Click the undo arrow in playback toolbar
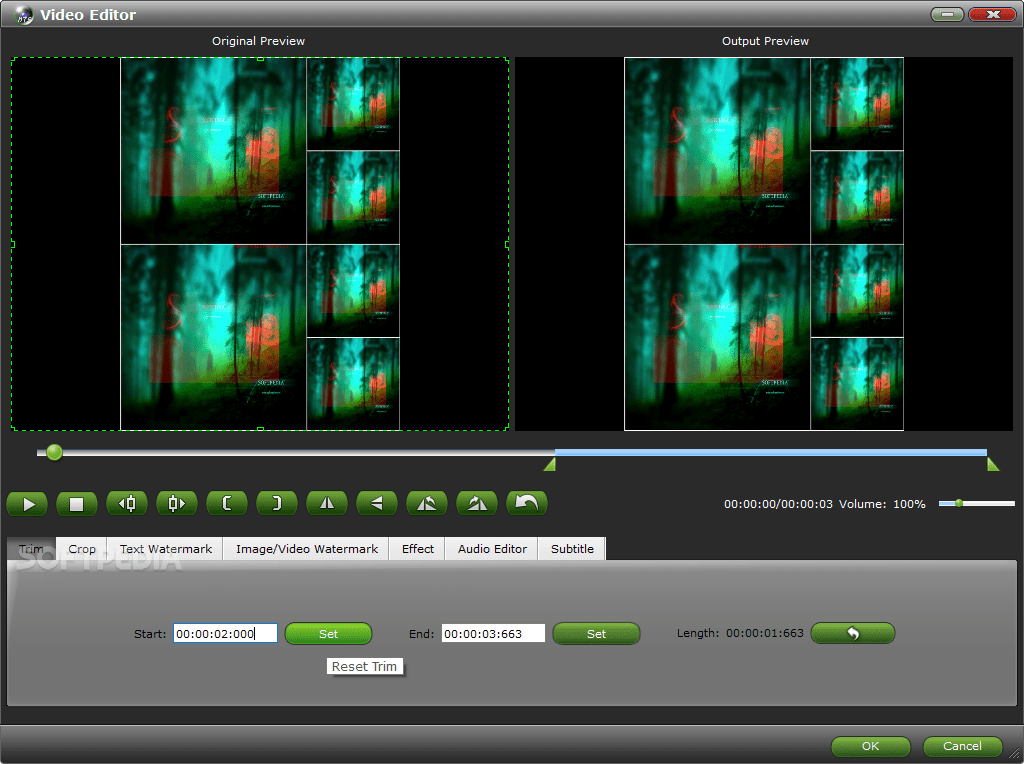This screenshot has width=1024, height=764. point(526,503)
